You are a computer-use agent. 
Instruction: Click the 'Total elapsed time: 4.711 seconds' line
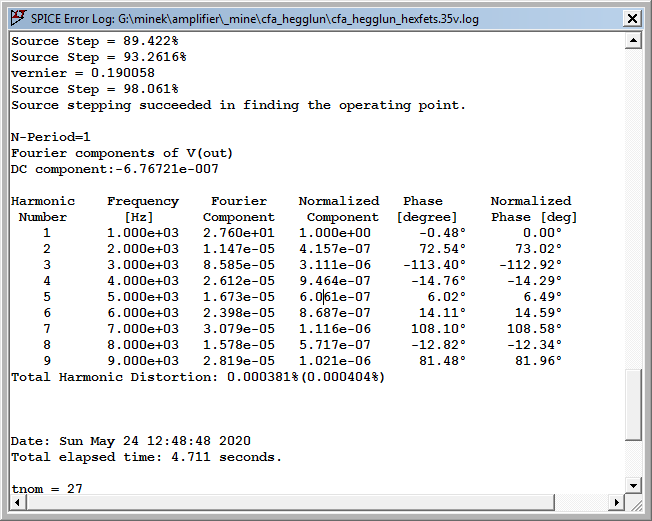(146, 457)
